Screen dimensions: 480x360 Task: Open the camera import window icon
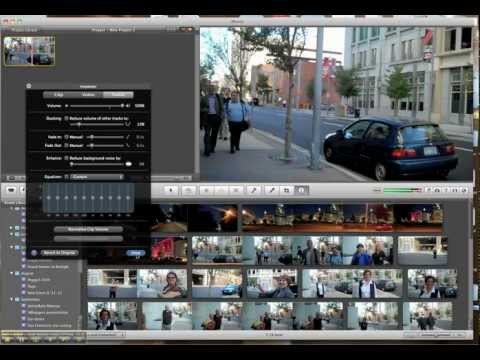[11, 190]
